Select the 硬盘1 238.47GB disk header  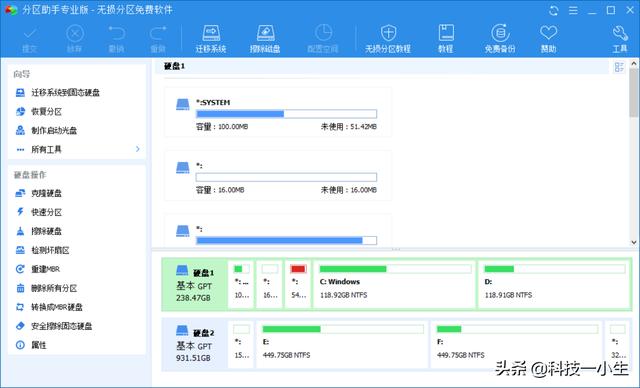[x=195, y=285]
